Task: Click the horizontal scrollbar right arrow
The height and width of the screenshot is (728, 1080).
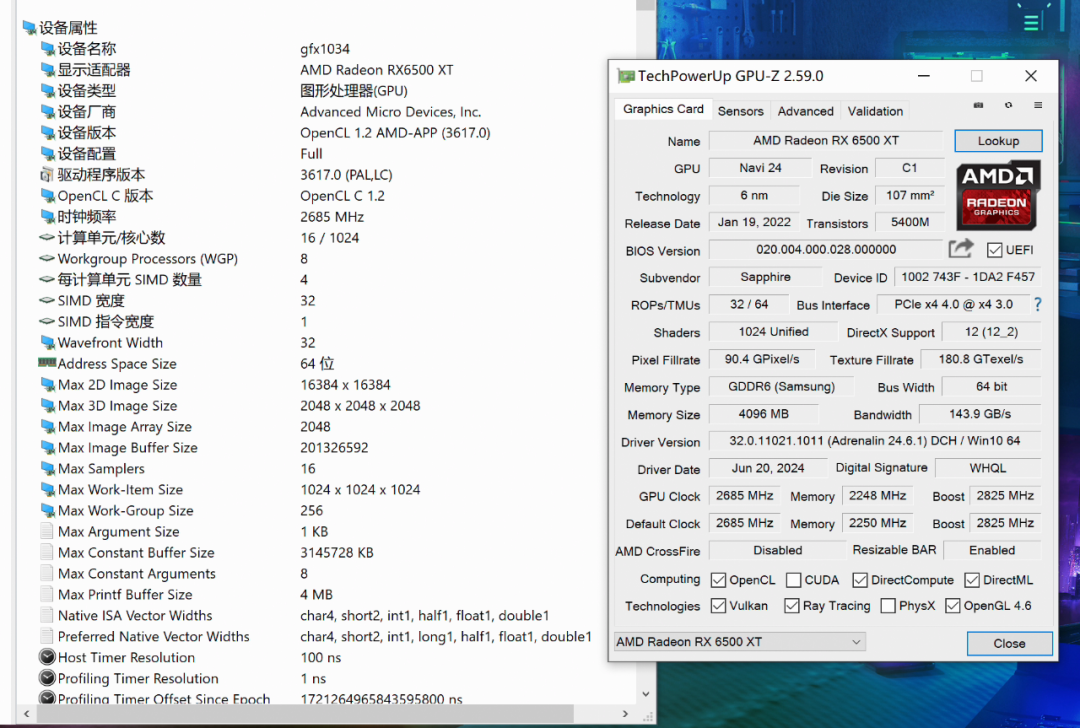Action: [x=625, y=714]
